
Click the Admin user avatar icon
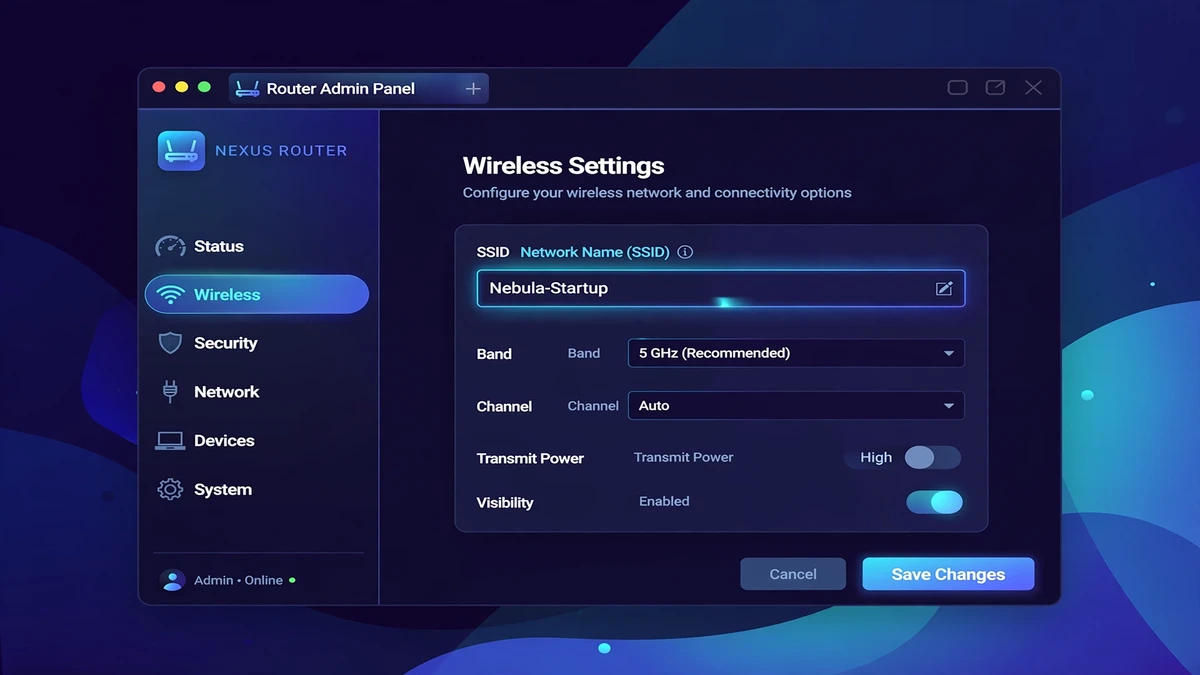[173, 580]
